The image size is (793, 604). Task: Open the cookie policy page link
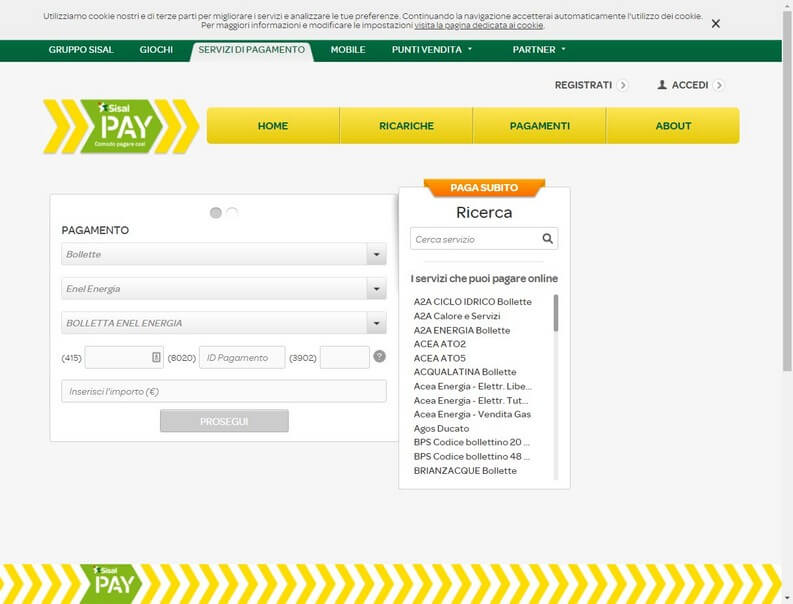[x=478, y=25]
